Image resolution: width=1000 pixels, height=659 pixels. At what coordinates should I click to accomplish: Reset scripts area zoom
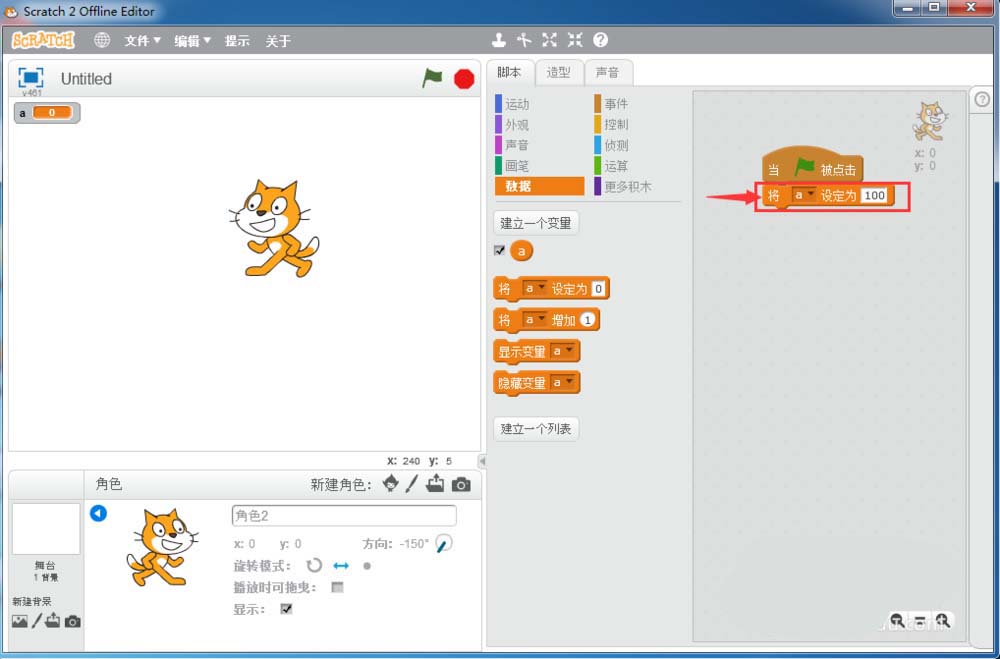tap(920, 620)
